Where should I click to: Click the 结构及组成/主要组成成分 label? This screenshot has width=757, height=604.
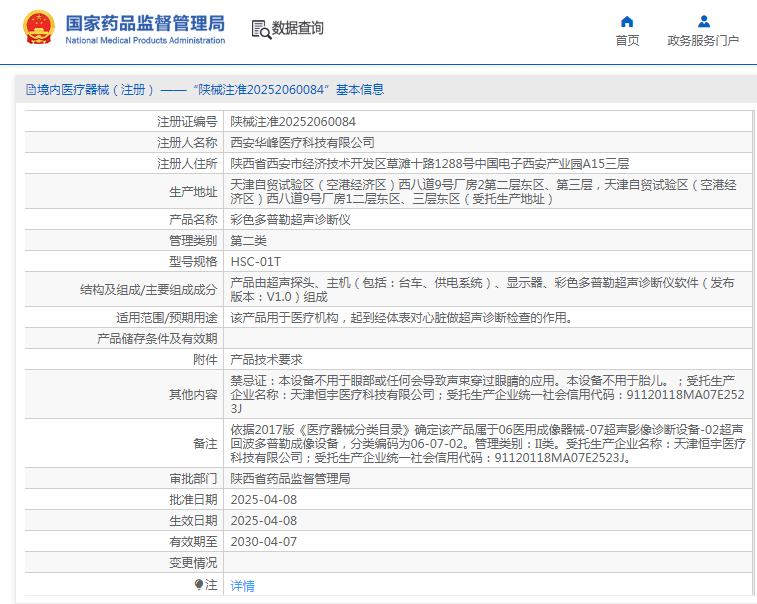pos(149,290)
